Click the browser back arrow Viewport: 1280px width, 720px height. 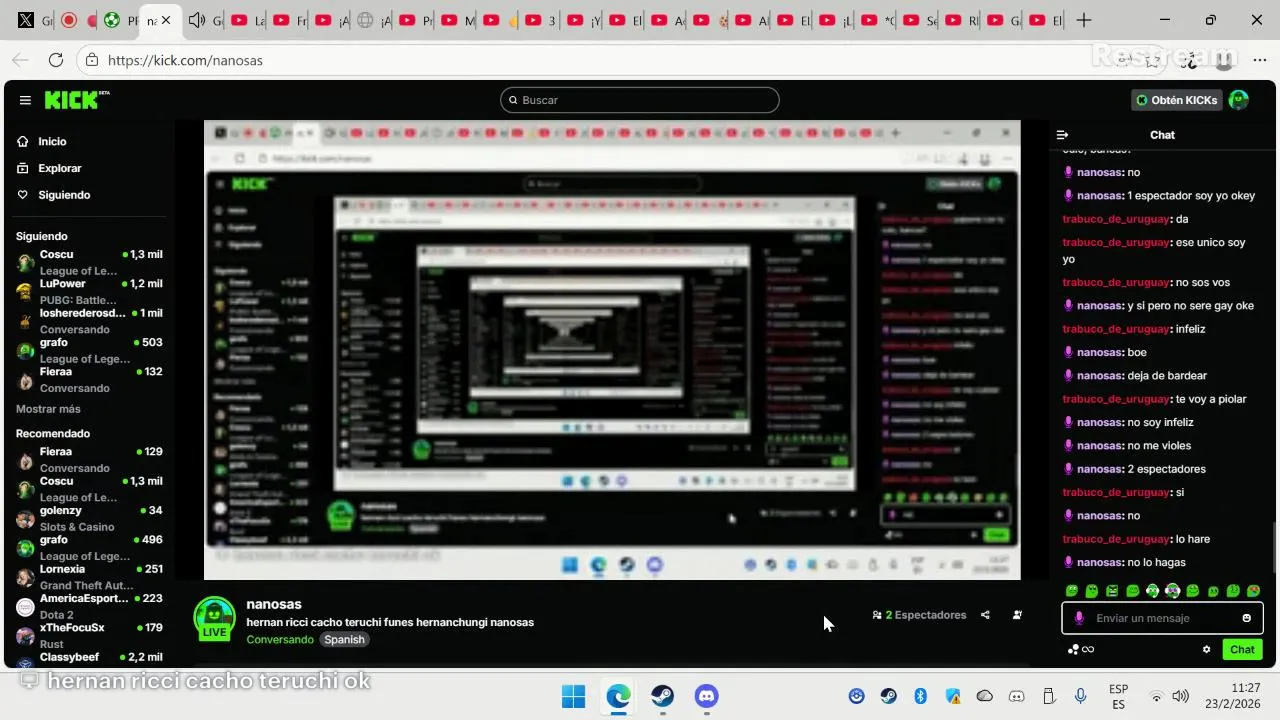20,60
